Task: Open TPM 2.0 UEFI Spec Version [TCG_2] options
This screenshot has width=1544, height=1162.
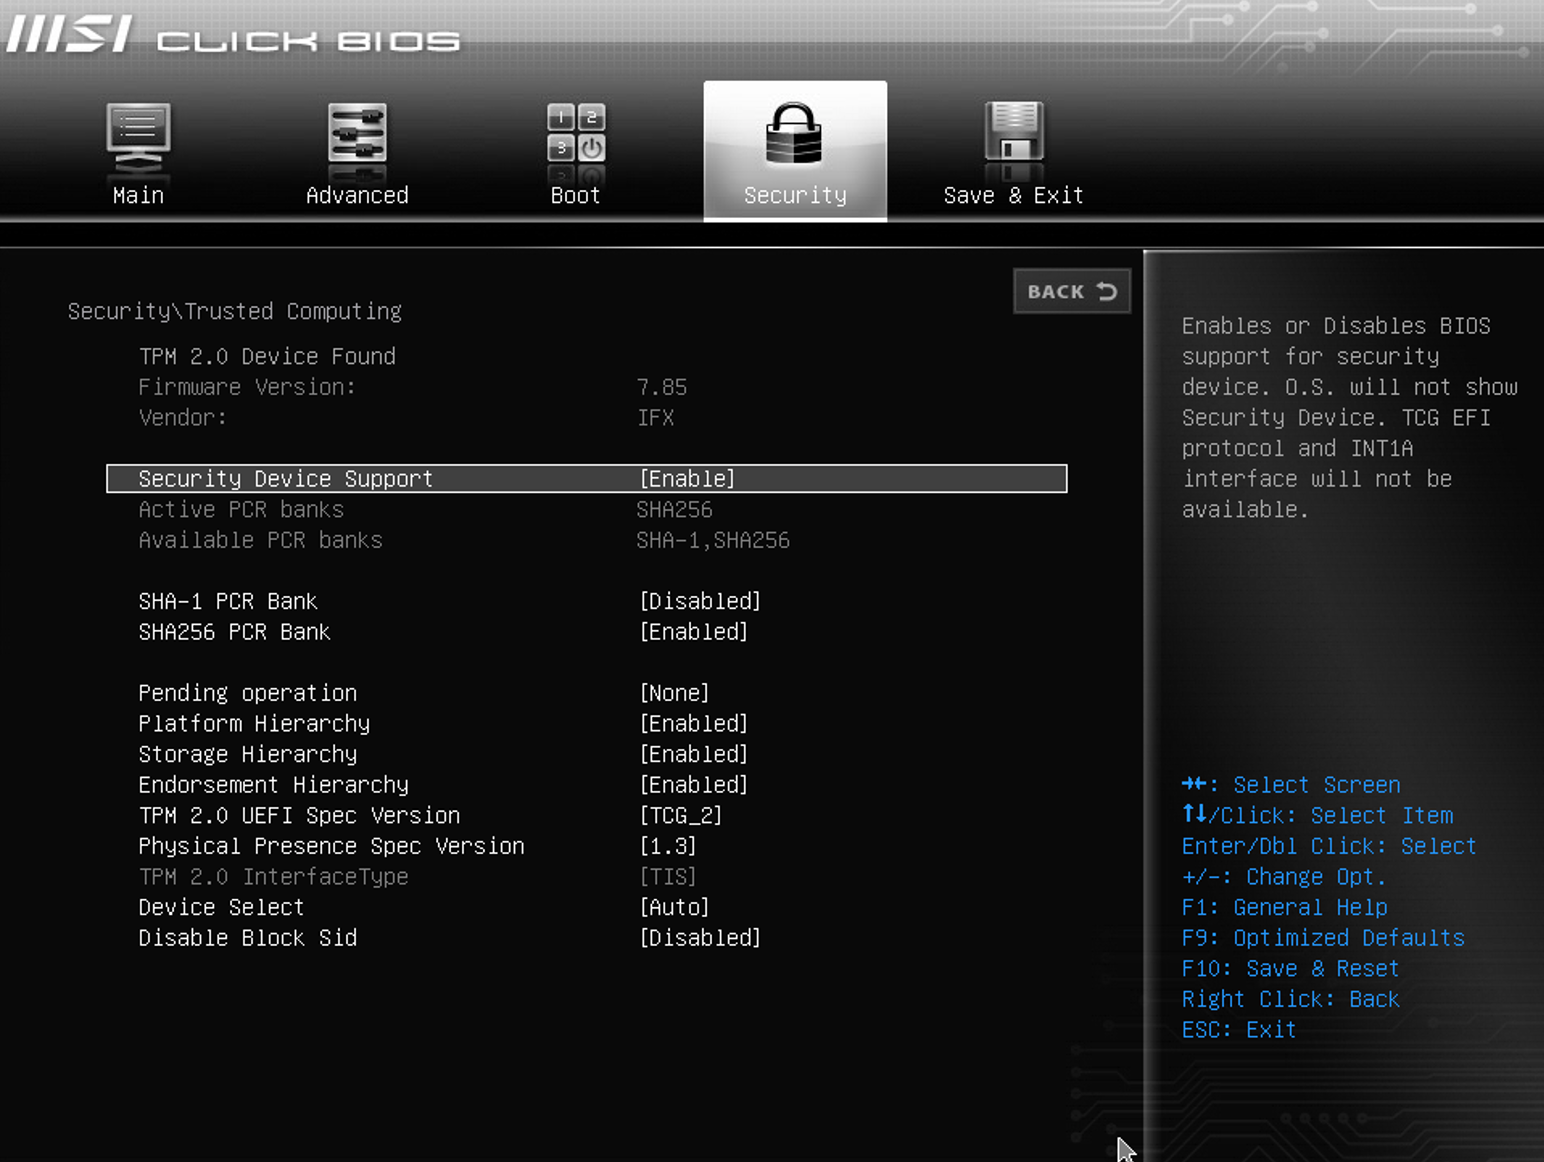Action: (x=681, y=816)
